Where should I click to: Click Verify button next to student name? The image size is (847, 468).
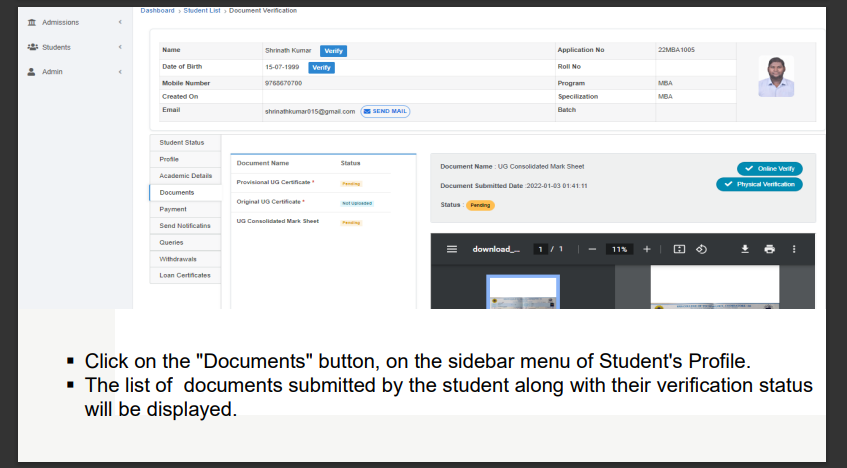click(333, 51)
